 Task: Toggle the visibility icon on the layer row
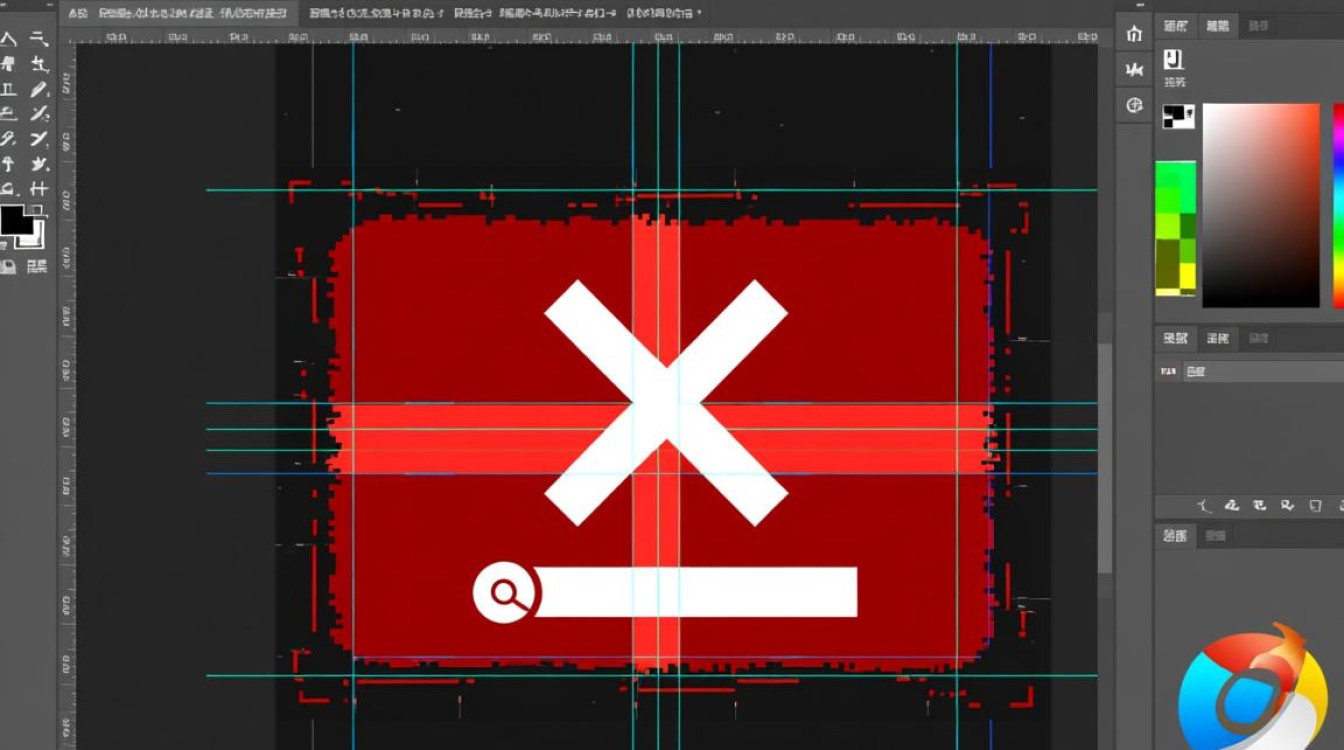coord(1168,371)
